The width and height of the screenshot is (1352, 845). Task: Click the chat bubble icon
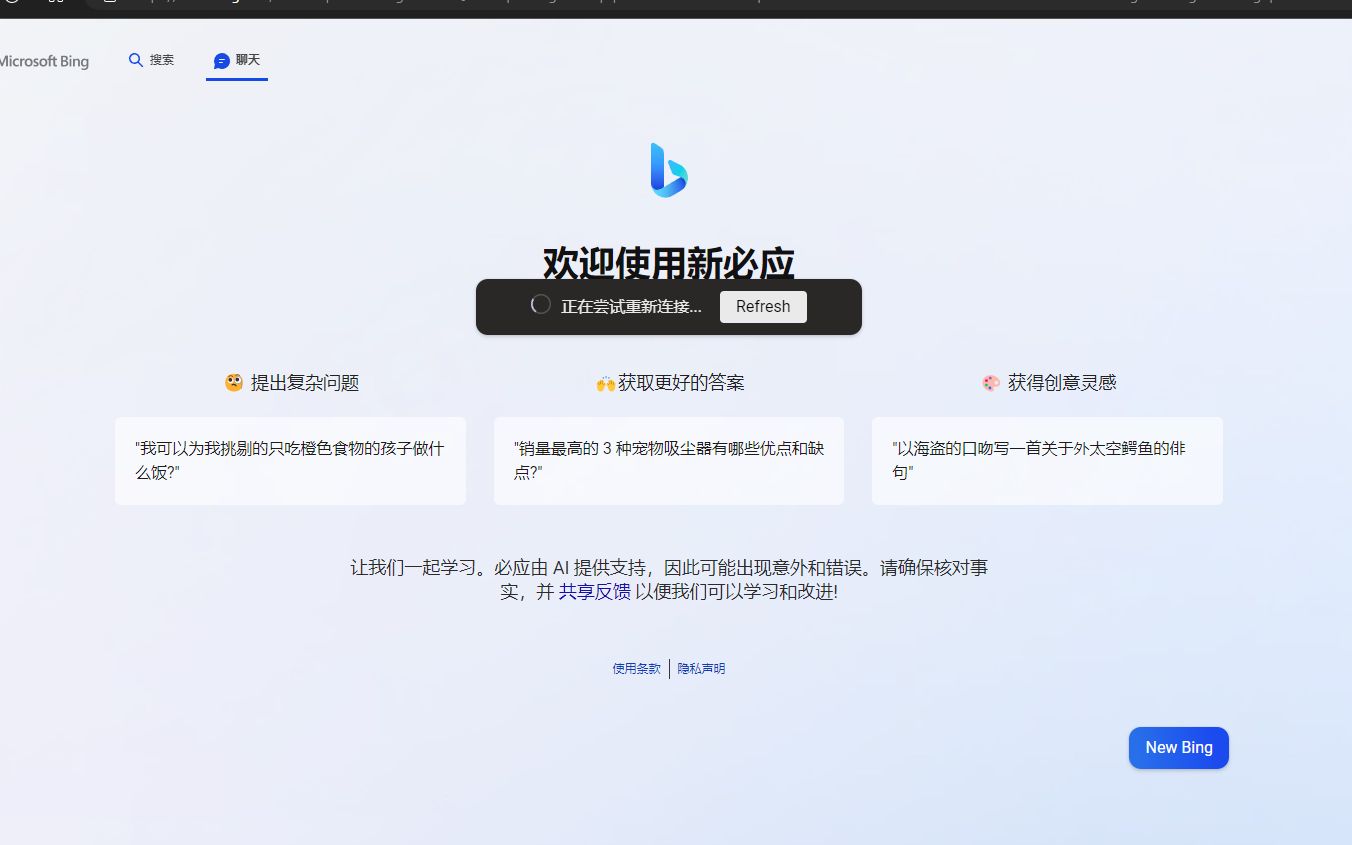pos(222,61)
